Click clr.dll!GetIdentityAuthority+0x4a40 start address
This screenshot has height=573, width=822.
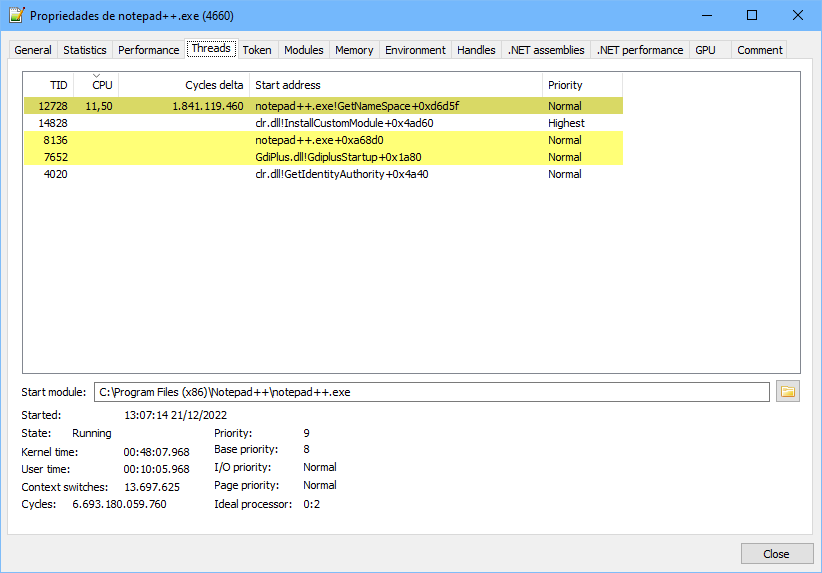point(341,174)
